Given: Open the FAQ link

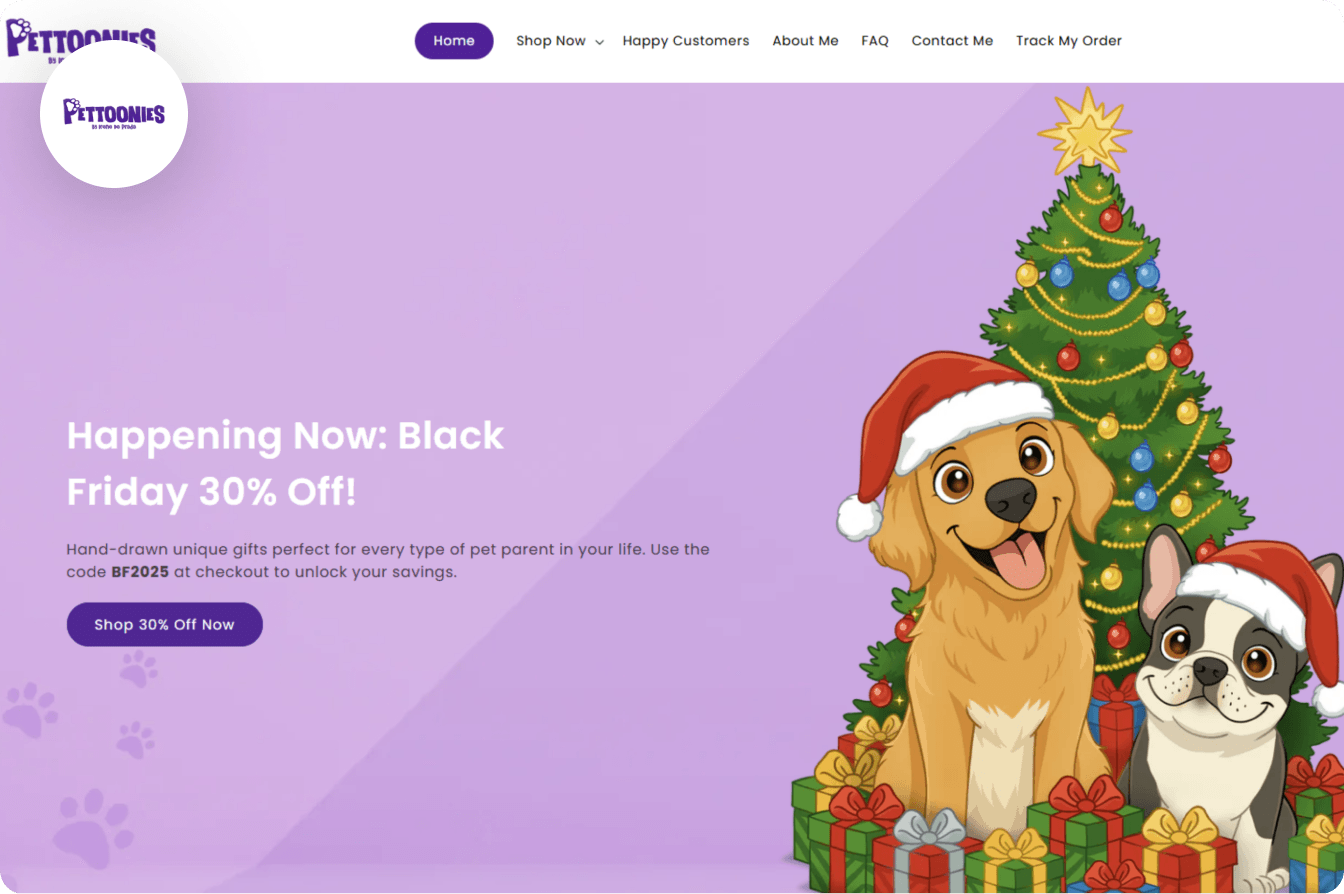Looking at the screenshot, I should point(875,41).
